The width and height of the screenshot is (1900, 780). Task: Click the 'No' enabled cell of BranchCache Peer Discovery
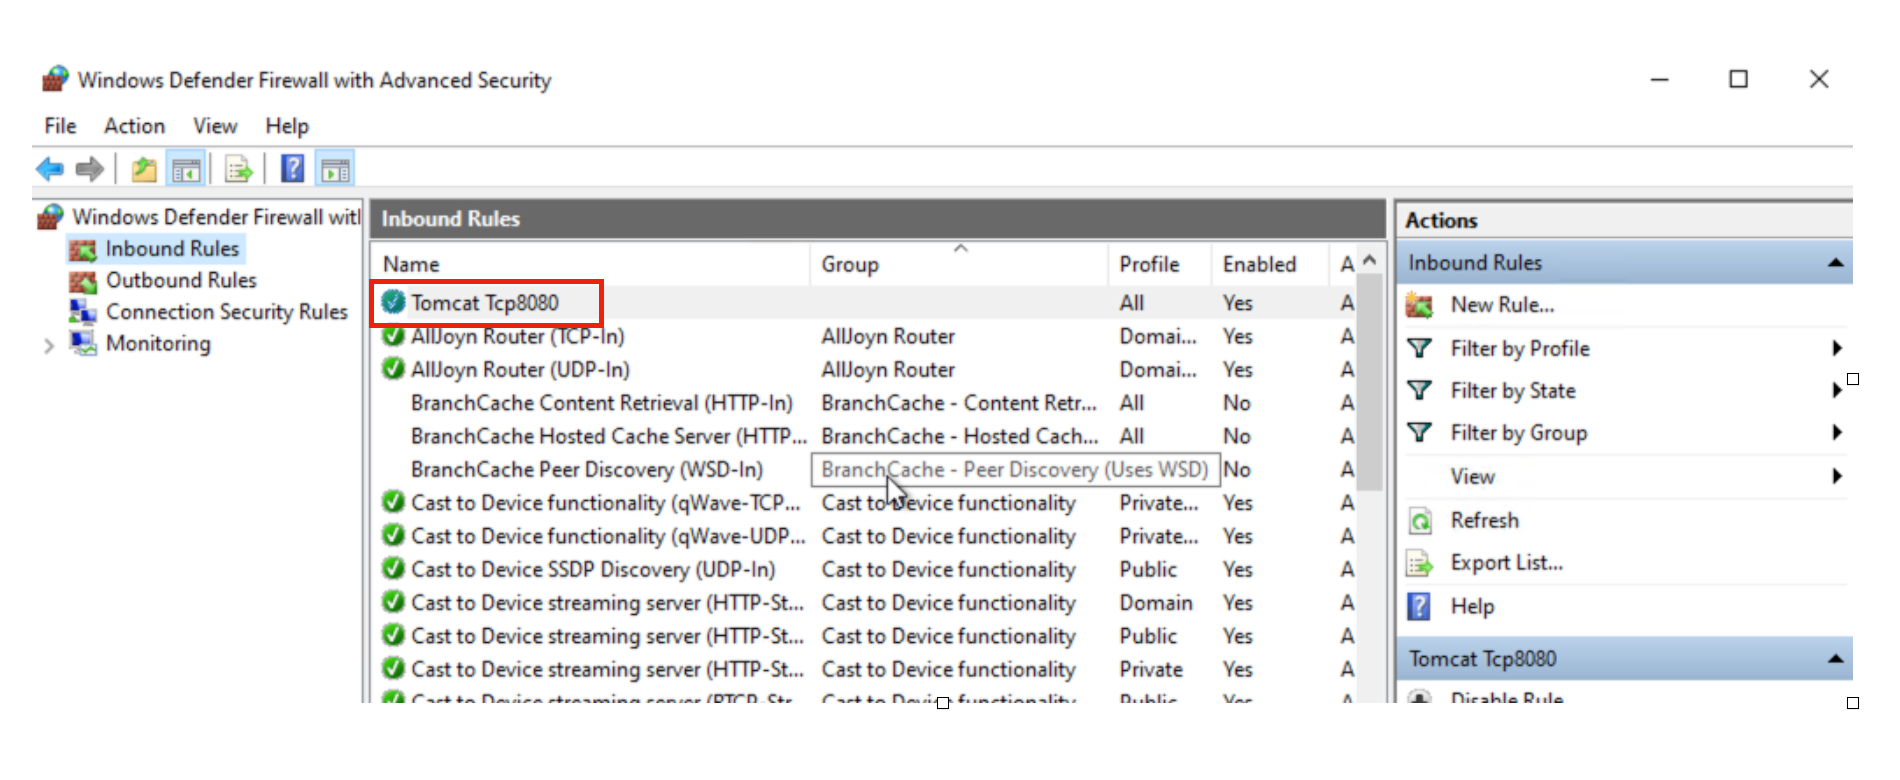point(1237,469)
